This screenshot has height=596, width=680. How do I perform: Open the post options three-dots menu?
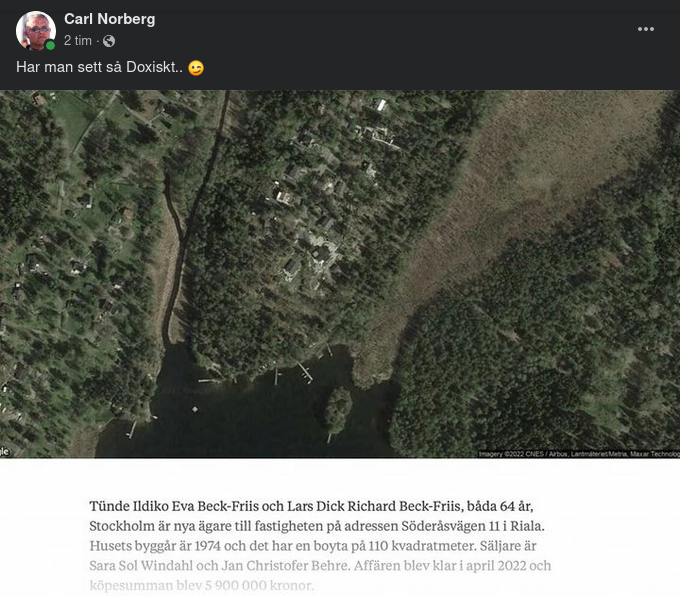[x=646, y=29]
